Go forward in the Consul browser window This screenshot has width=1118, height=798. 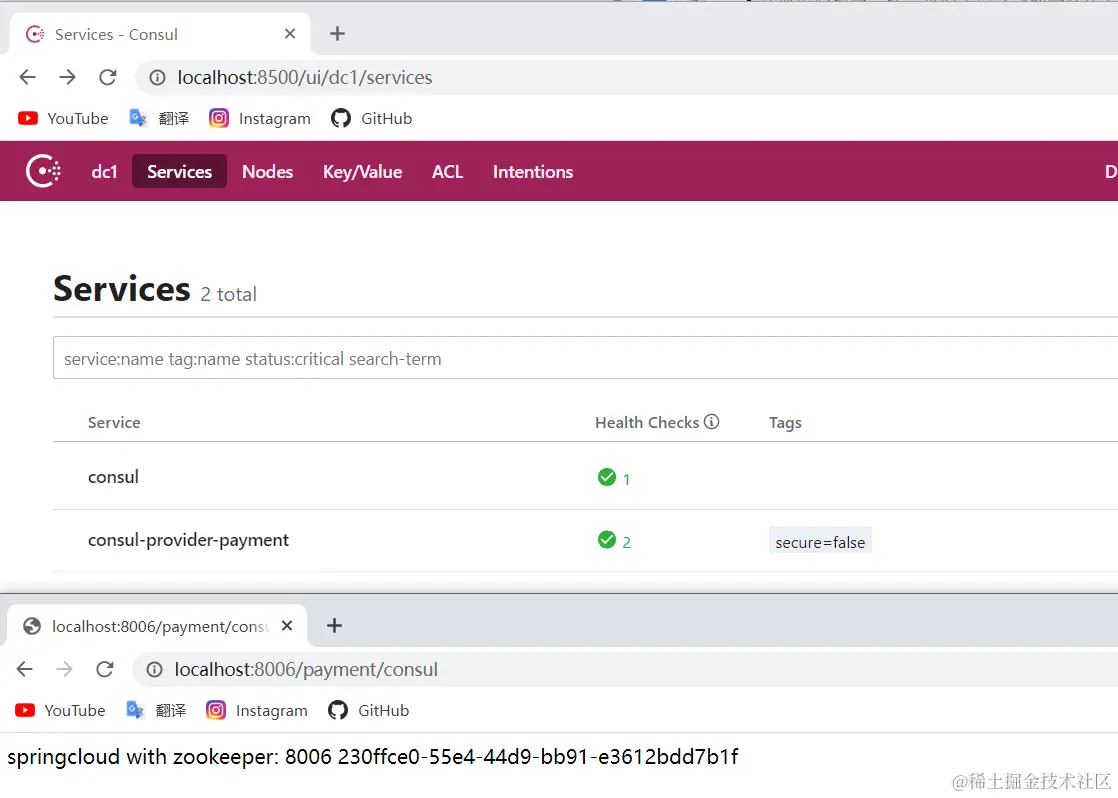68,77
